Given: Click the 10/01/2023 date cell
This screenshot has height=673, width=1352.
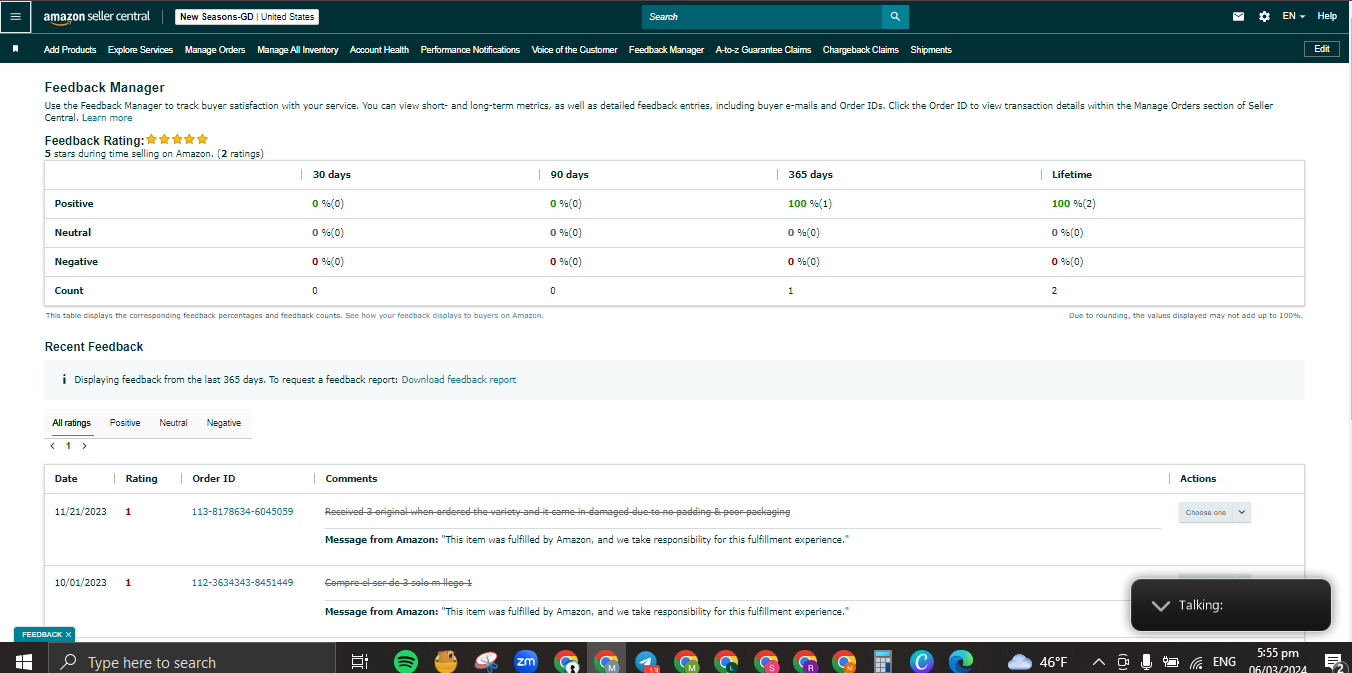Looking at the screenshot, I should [80, 582].
